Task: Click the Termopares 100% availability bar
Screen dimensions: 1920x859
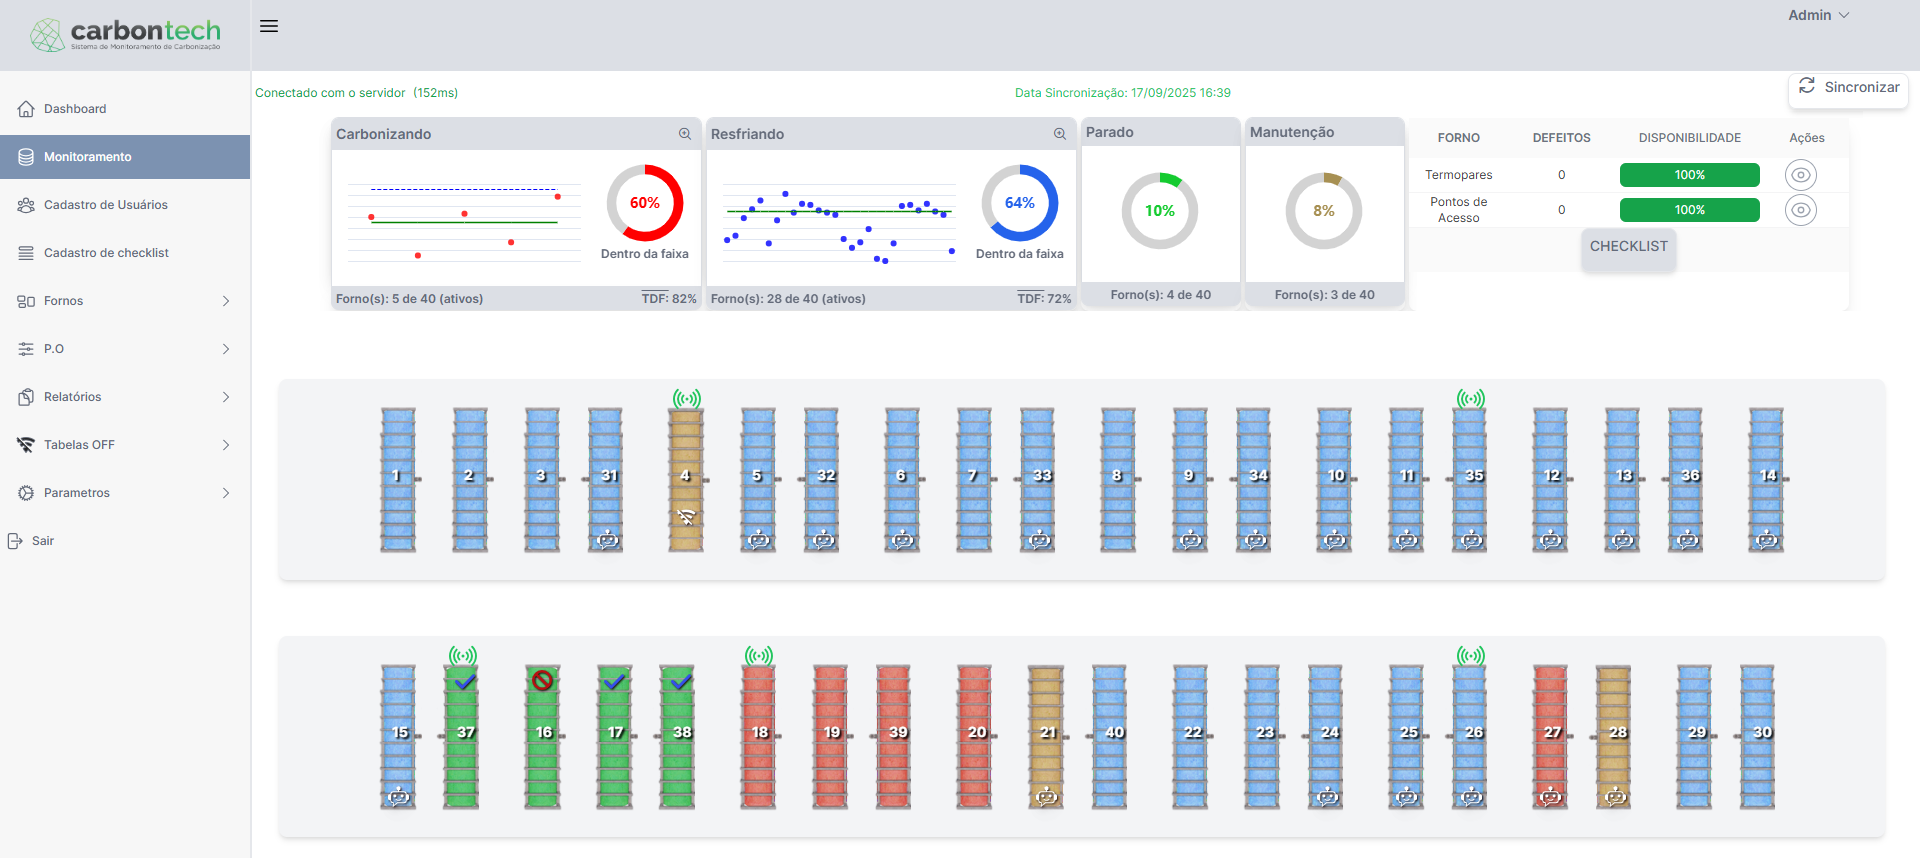Action: (1690, 175)
